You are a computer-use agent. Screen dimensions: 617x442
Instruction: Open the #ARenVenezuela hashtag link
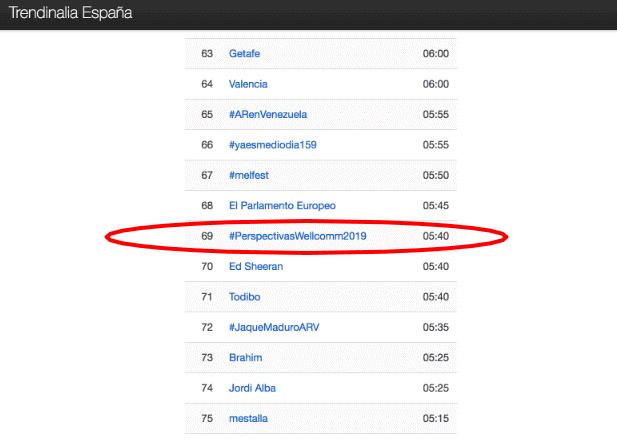coord(268,115)
